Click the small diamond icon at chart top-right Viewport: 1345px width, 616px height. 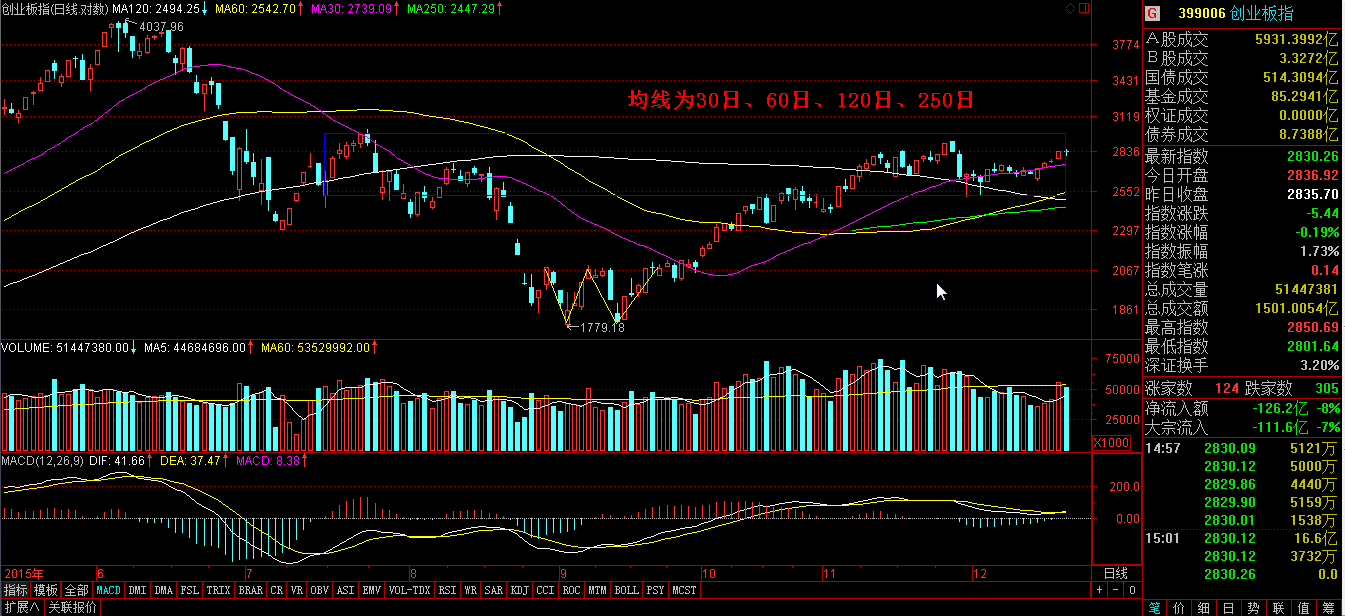pyautogui.click(x=1071, y=8)
